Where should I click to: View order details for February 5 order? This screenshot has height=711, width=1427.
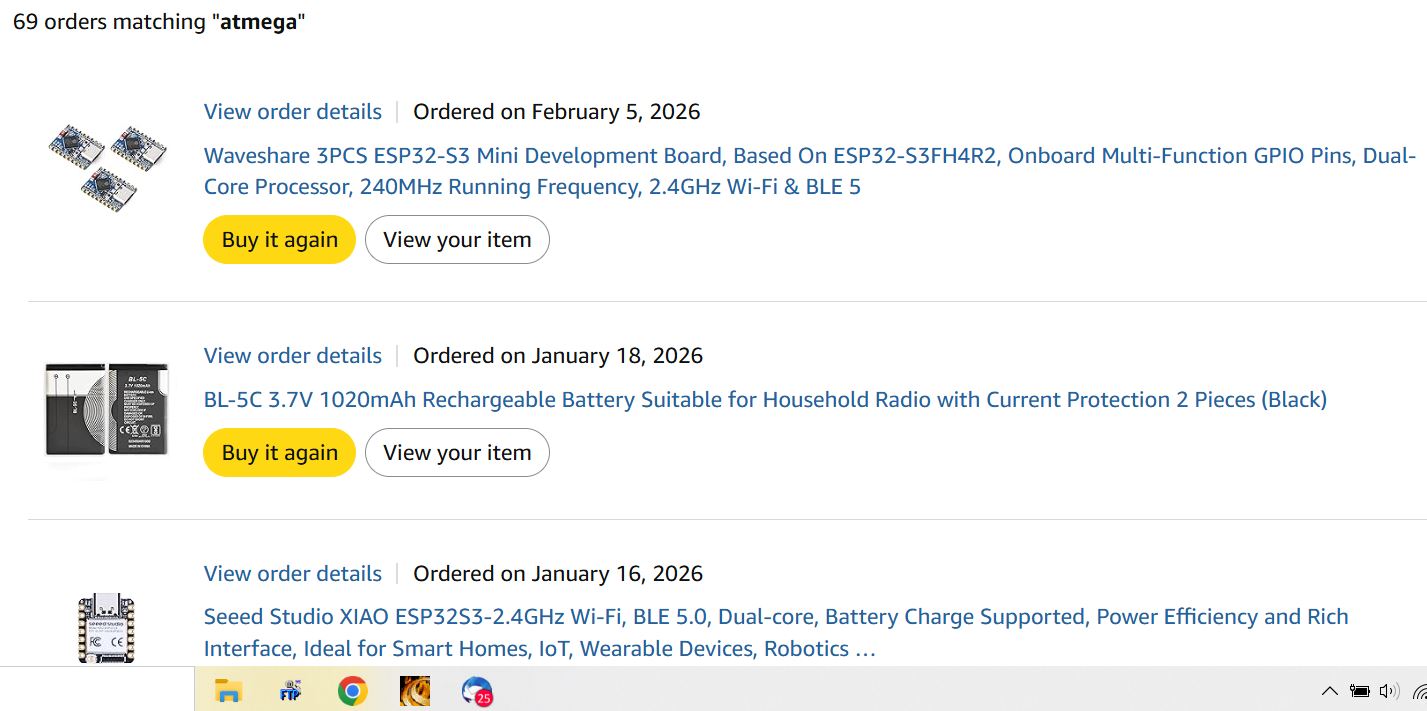(293, 111)
